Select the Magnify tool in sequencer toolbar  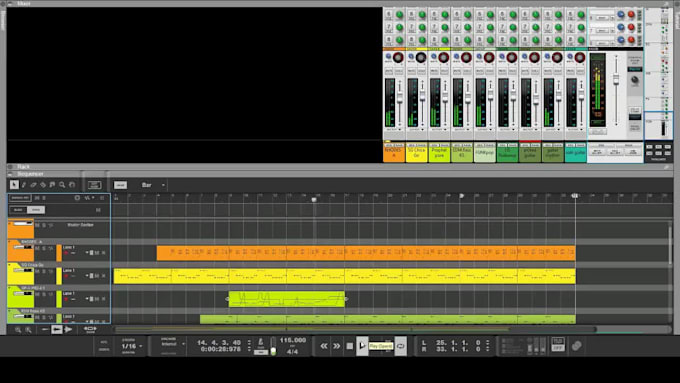coord(62,185)
